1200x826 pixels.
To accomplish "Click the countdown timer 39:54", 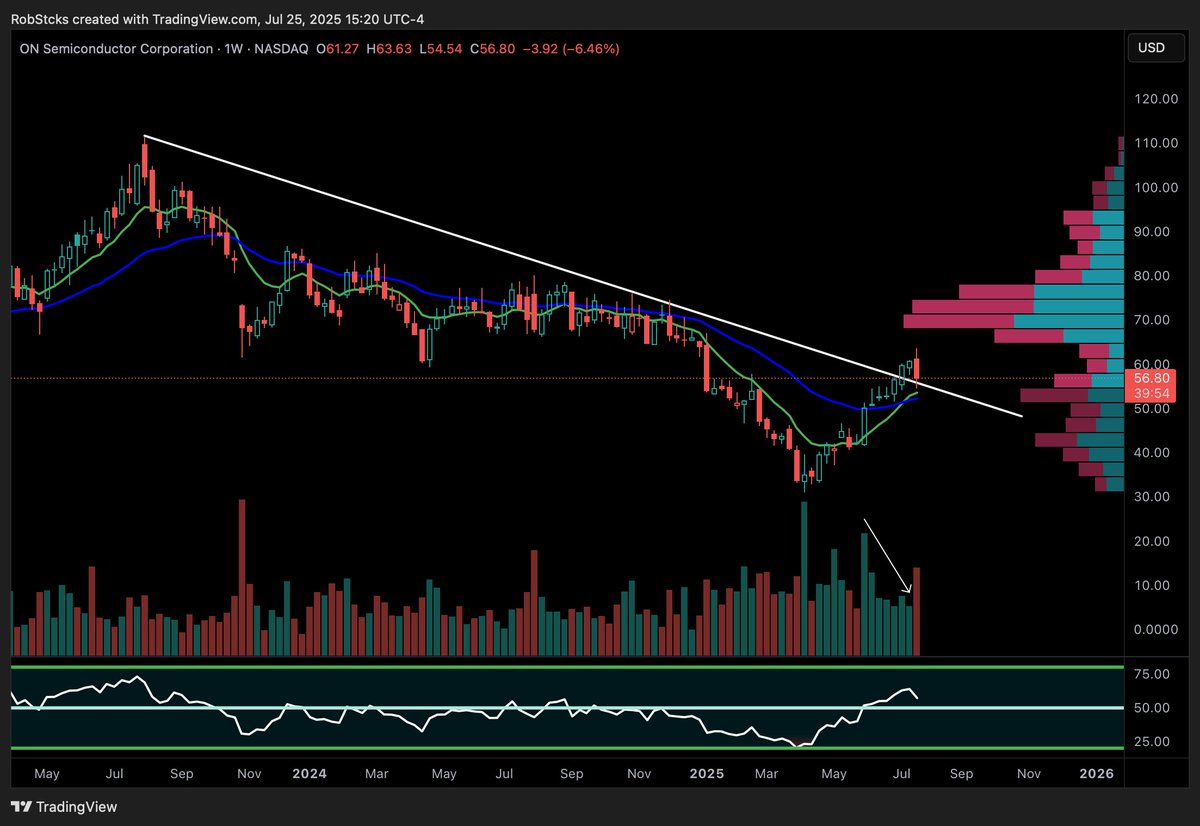I will click(x=1153, y=394).
